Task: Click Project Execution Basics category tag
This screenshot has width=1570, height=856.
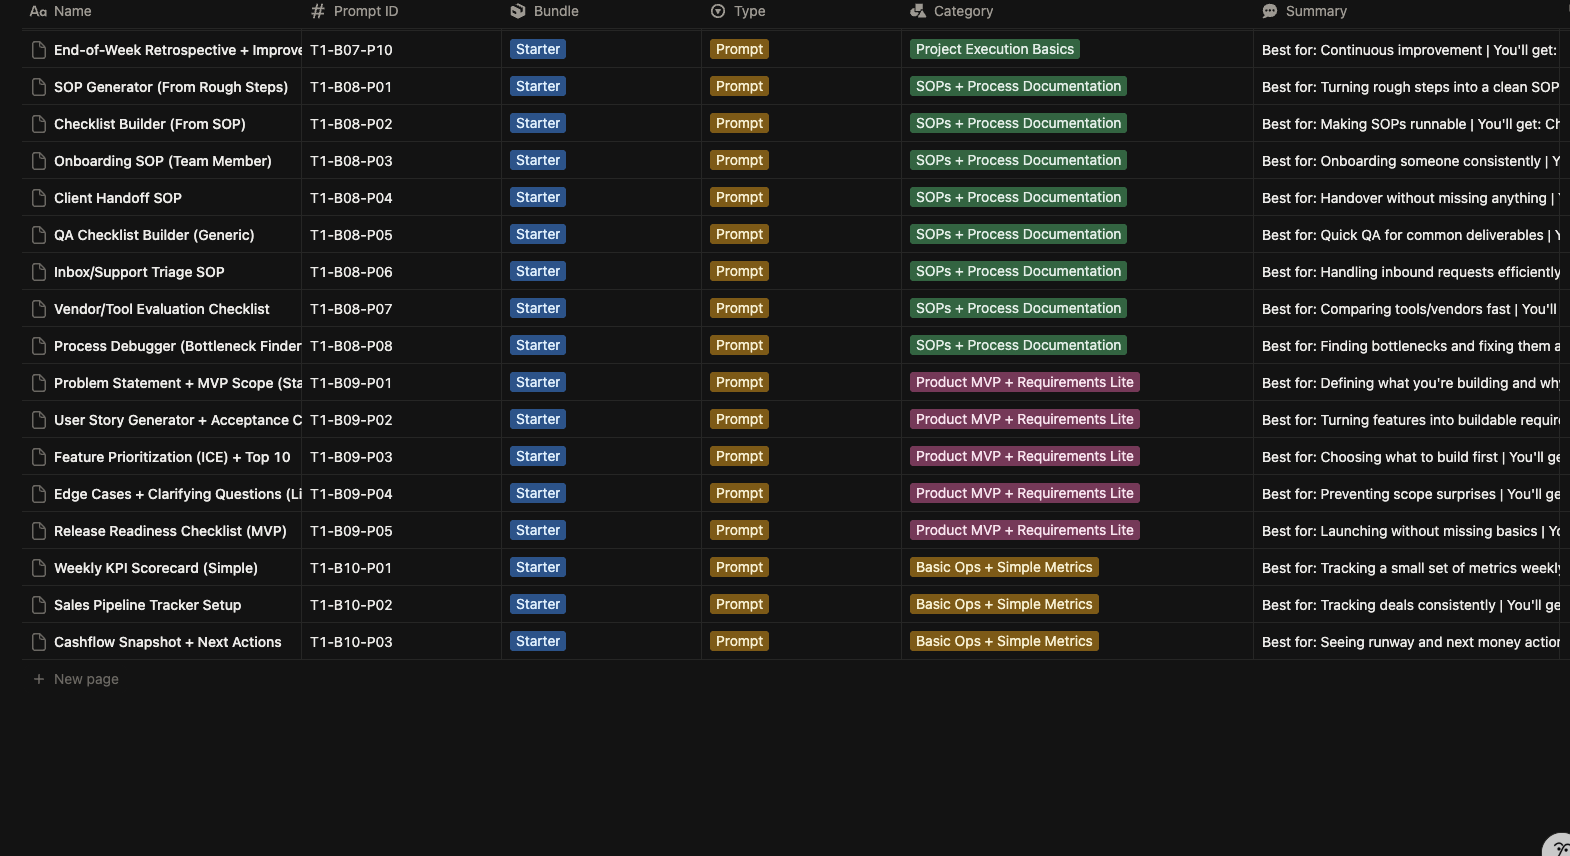Action: pyautogui.click(x=995, y=49)
